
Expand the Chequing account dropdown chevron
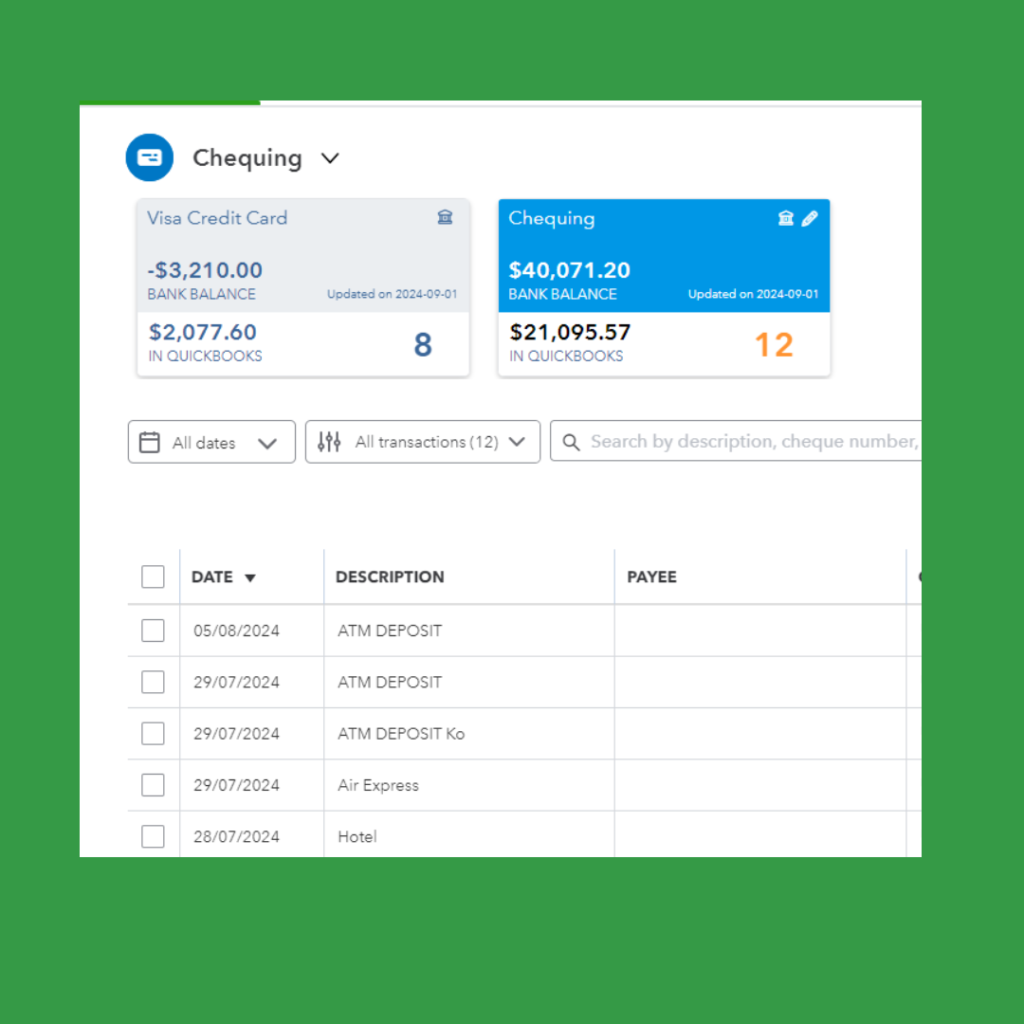pyautogui.click(x=330, y=158)
